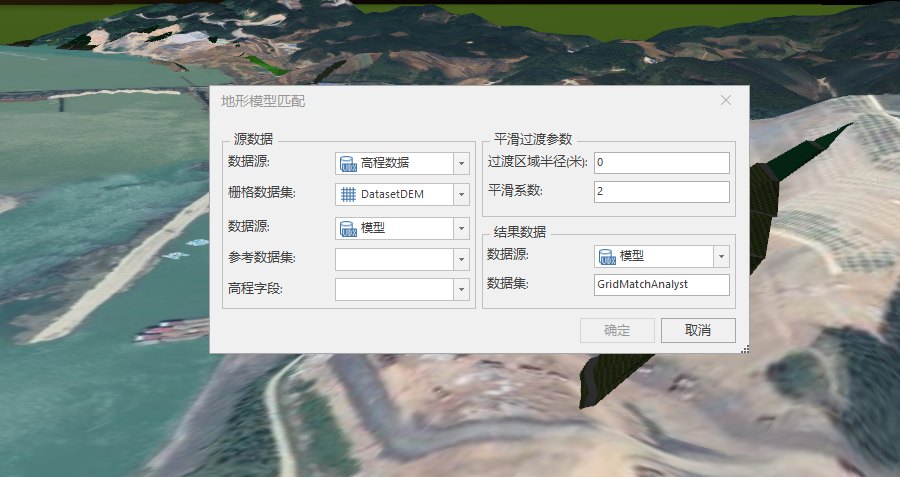The width and height of the screenshot is (900, 477).
Task: Click the empty 参考数据集 combo box
Action: [402, 259]
